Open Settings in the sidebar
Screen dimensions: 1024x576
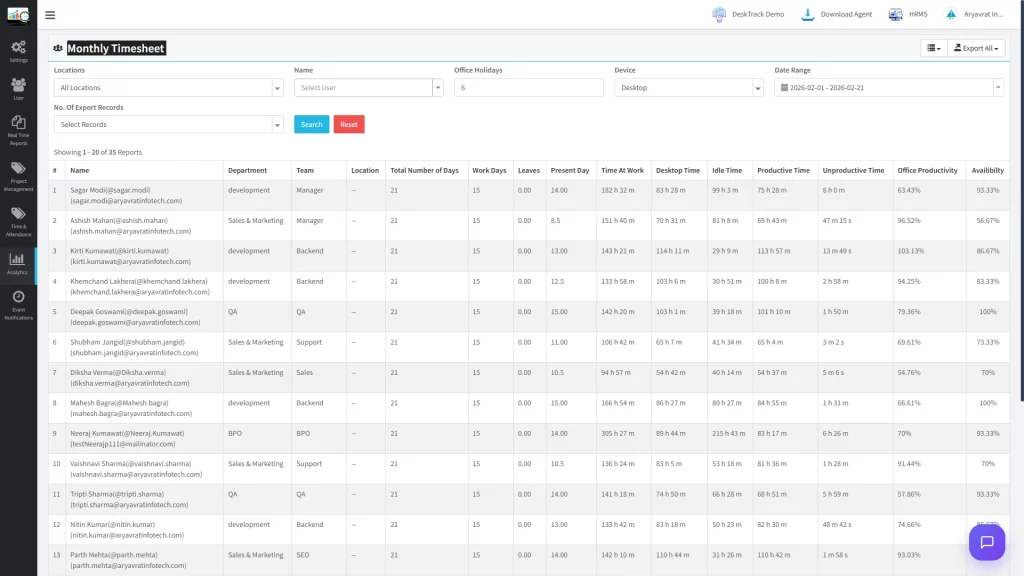click(x=18, y=51)
